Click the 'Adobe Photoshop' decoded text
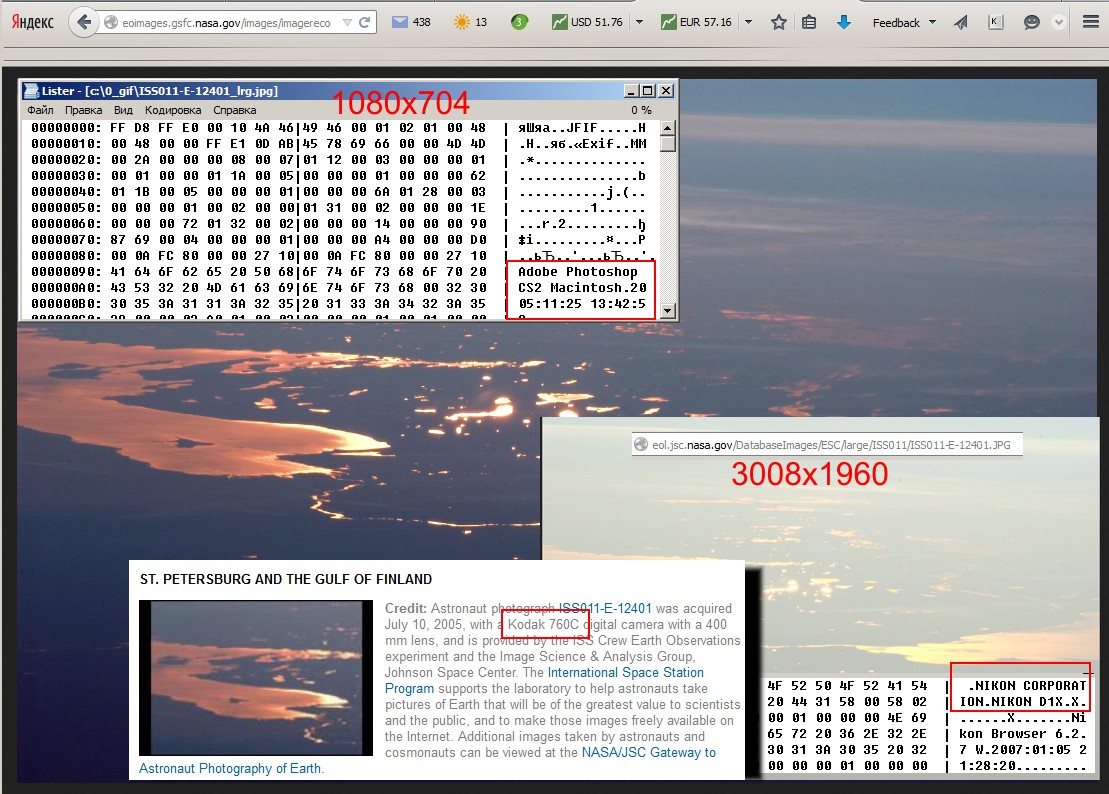Screen dimensions: 1109x794 [577, 272]
